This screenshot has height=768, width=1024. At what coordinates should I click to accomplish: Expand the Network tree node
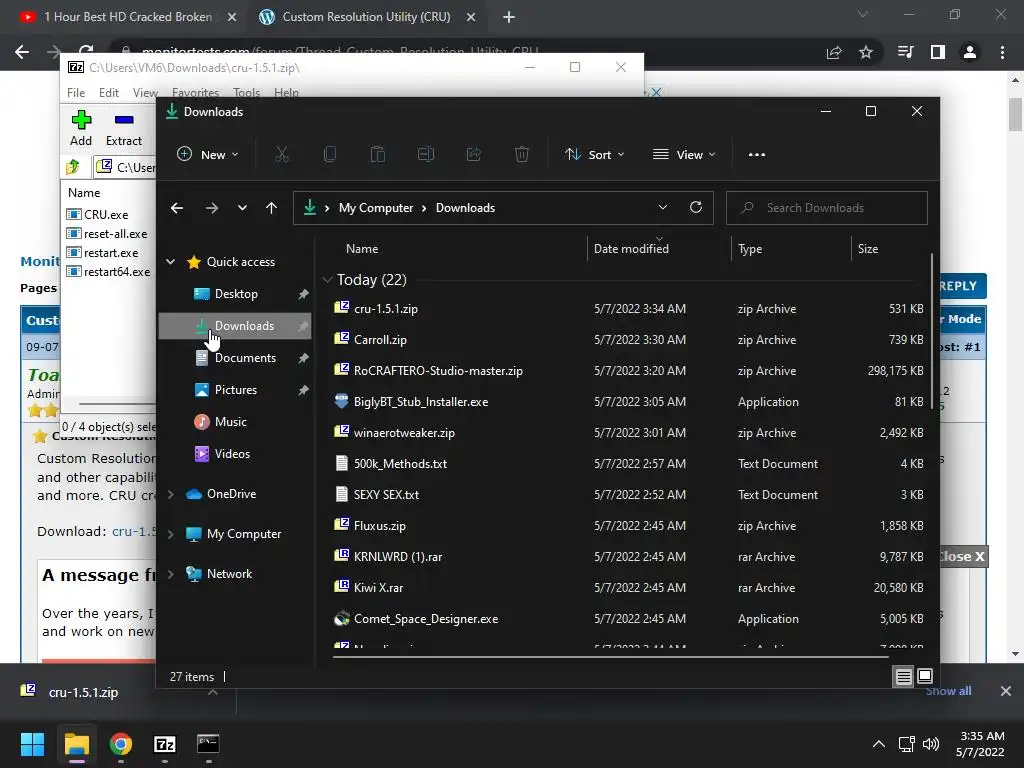(x=170, y=574)
